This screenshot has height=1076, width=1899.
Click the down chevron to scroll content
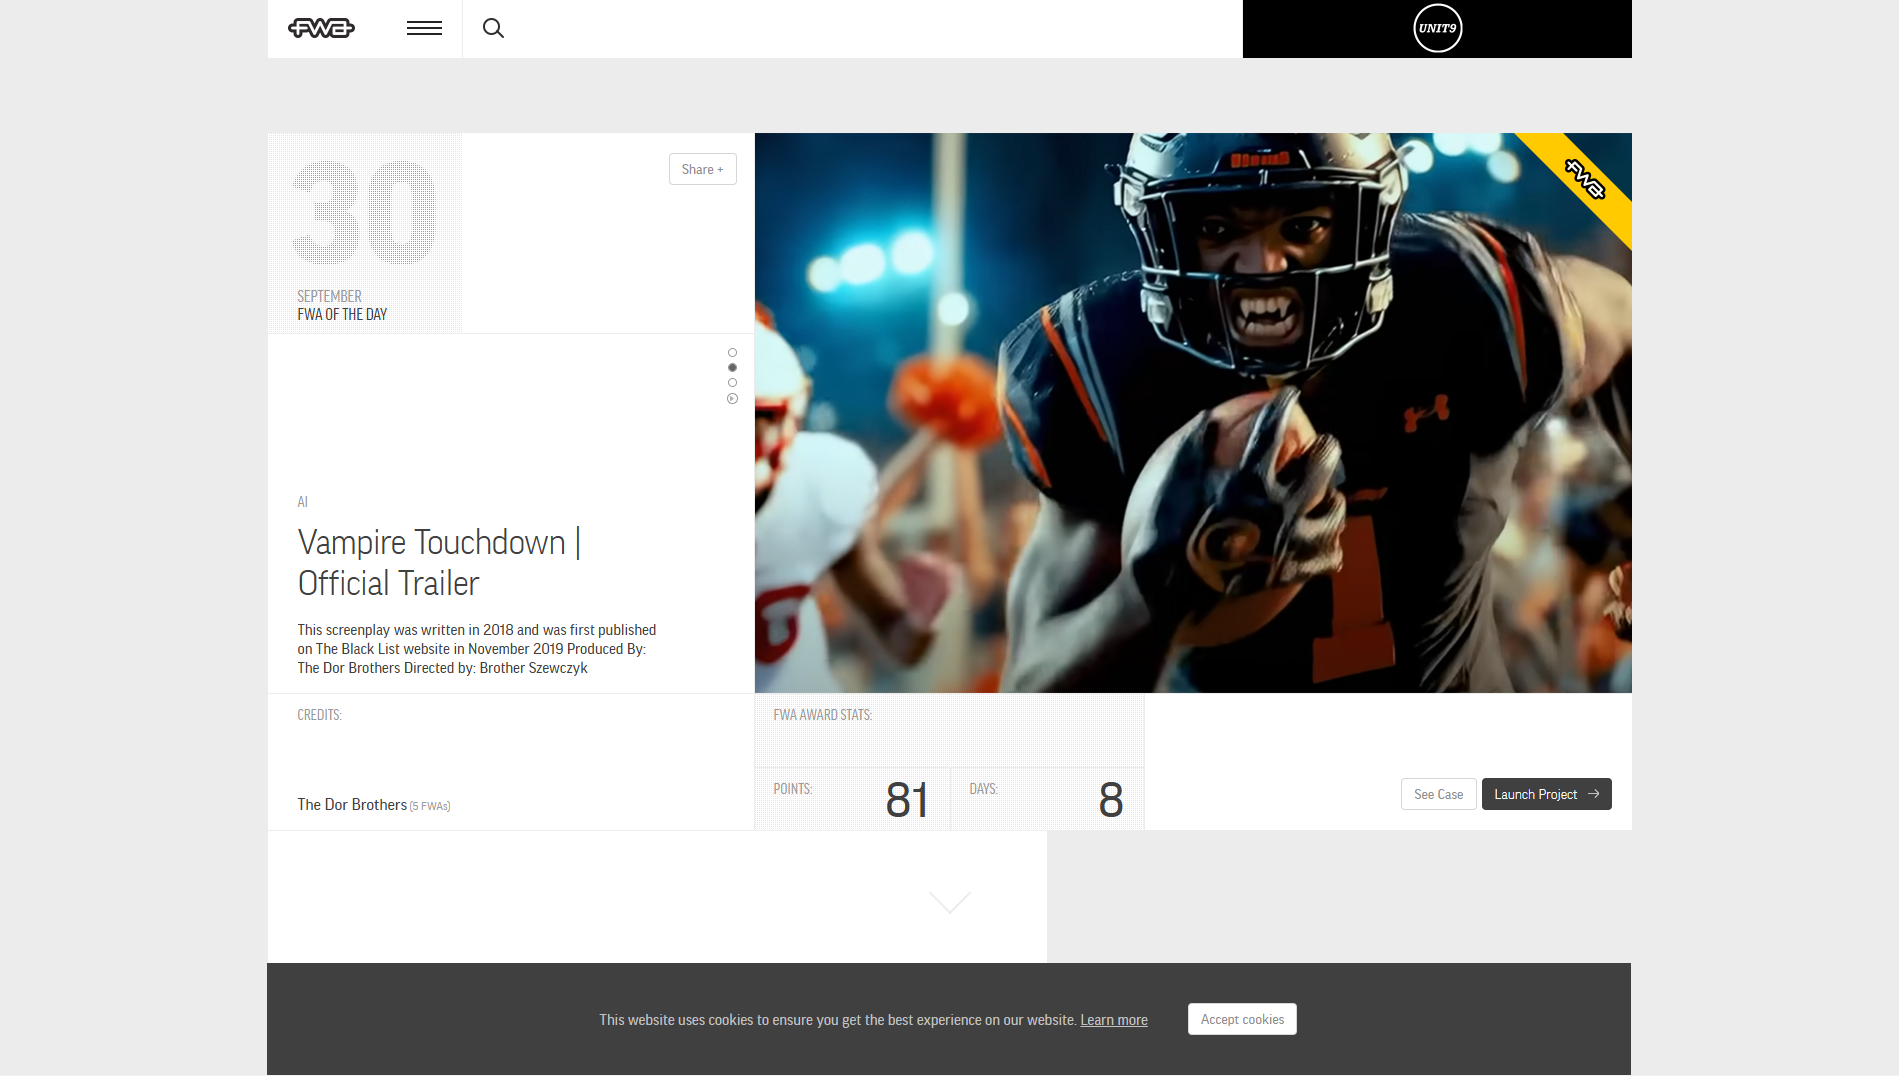(x=949, y=902)
